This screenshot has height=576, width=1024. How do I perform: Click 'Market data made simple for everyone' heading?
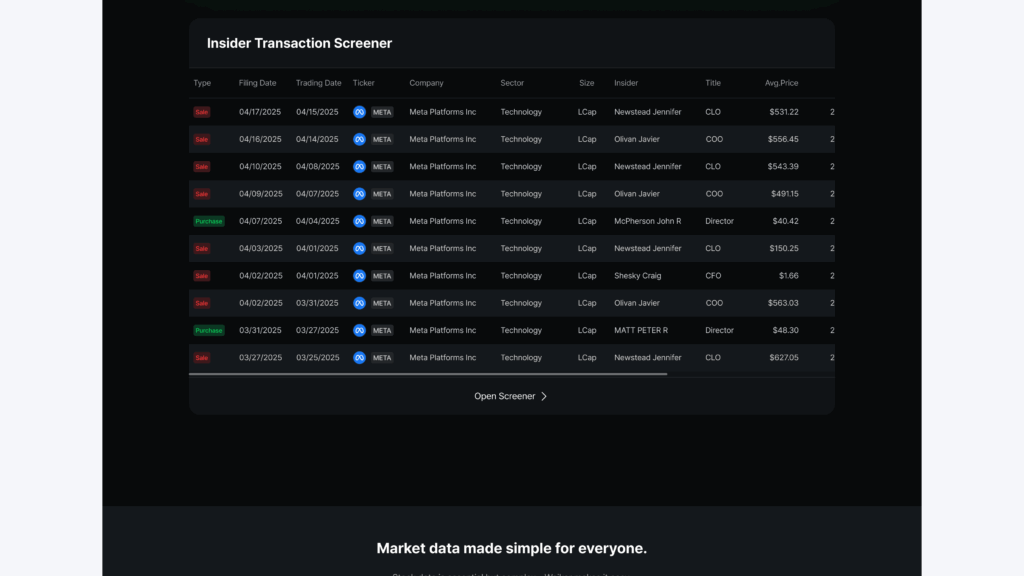[x=511, y=549]
